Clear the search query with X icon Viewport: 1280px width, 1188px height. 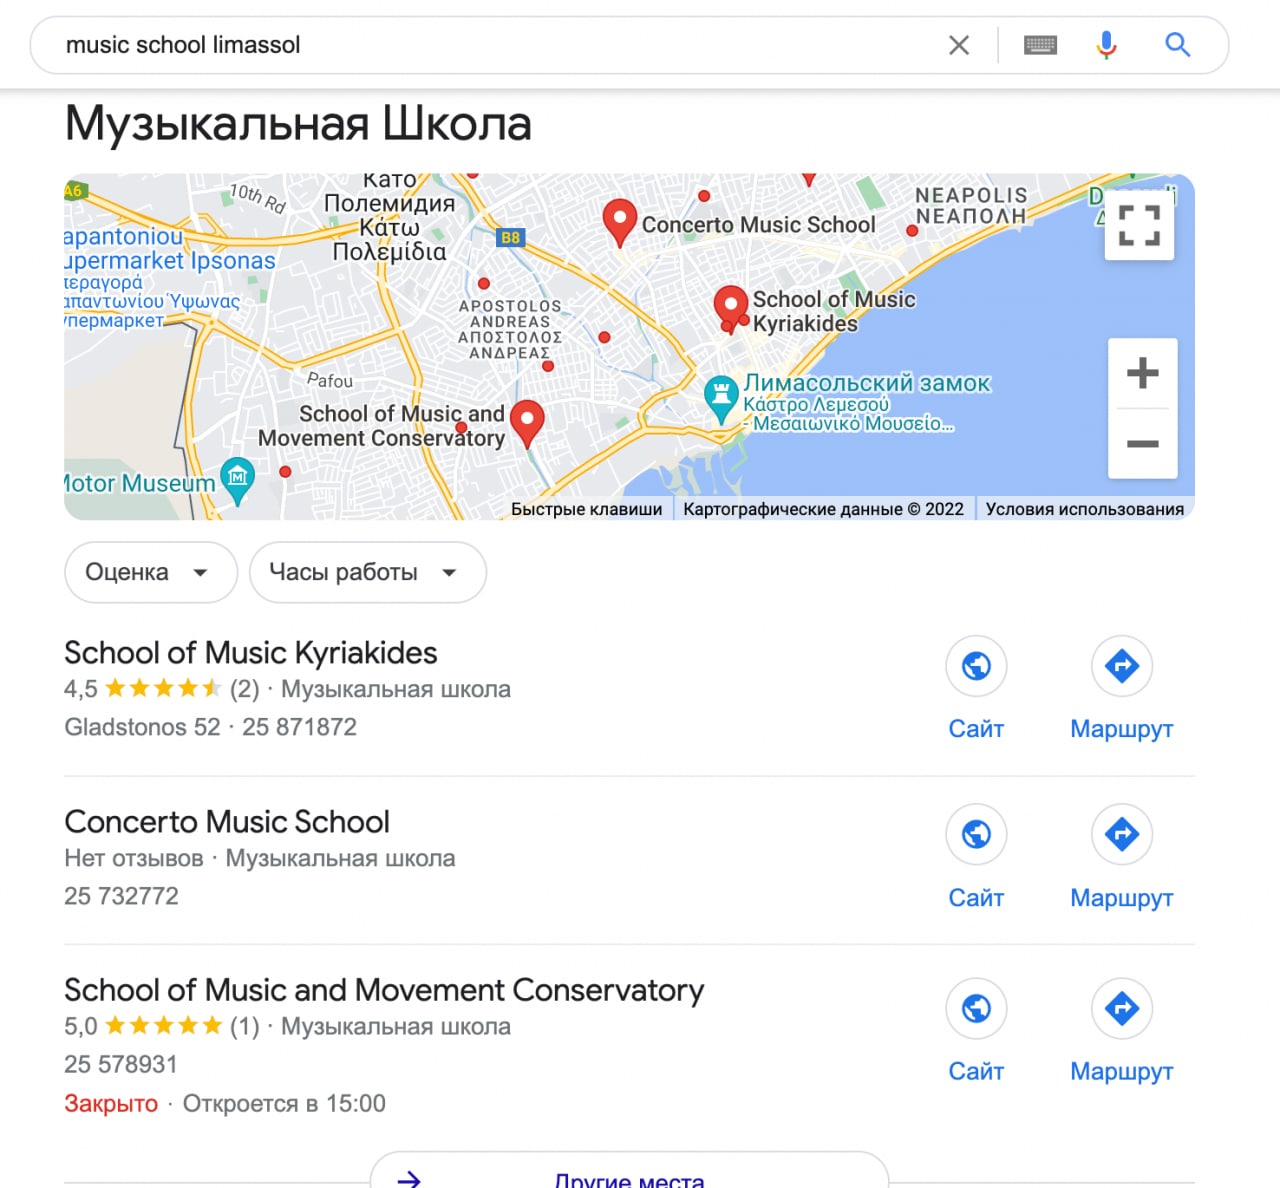click(x=958, y=45)
